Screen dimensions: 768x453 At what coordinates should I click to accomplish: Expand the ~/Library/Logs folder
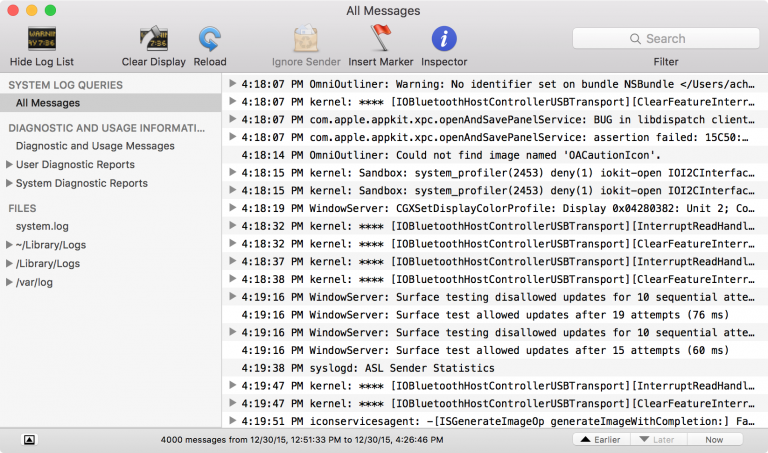coord(10,245)
